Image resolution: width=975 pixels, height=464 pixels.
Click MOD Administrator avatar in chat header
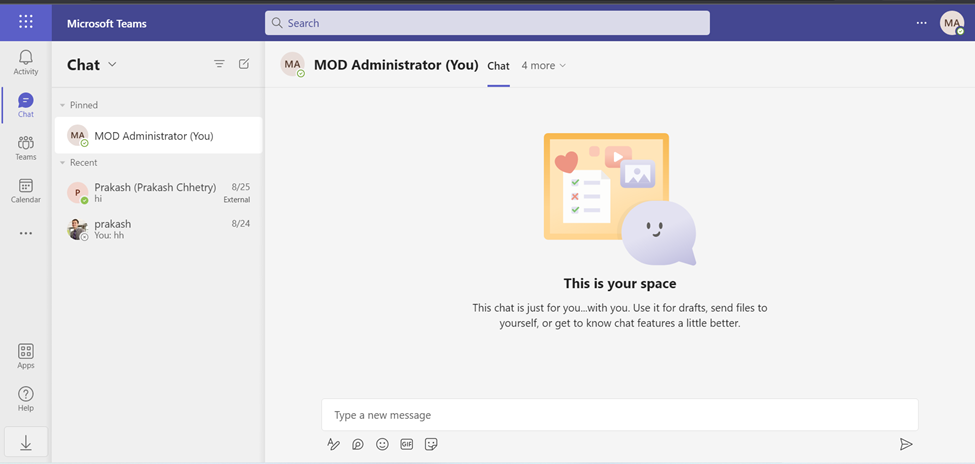(x=292, y=65)
